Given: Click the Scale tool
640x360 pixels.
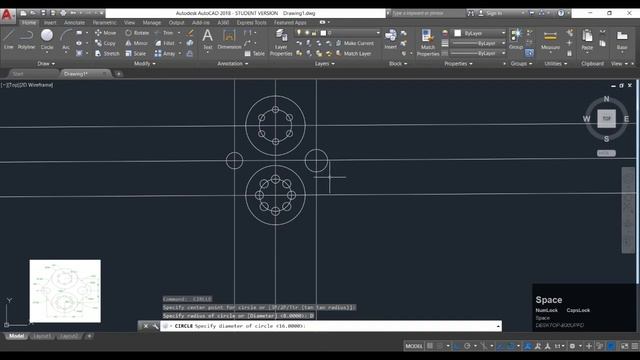Looking at the screenshot, I should [x=136, y=53].
